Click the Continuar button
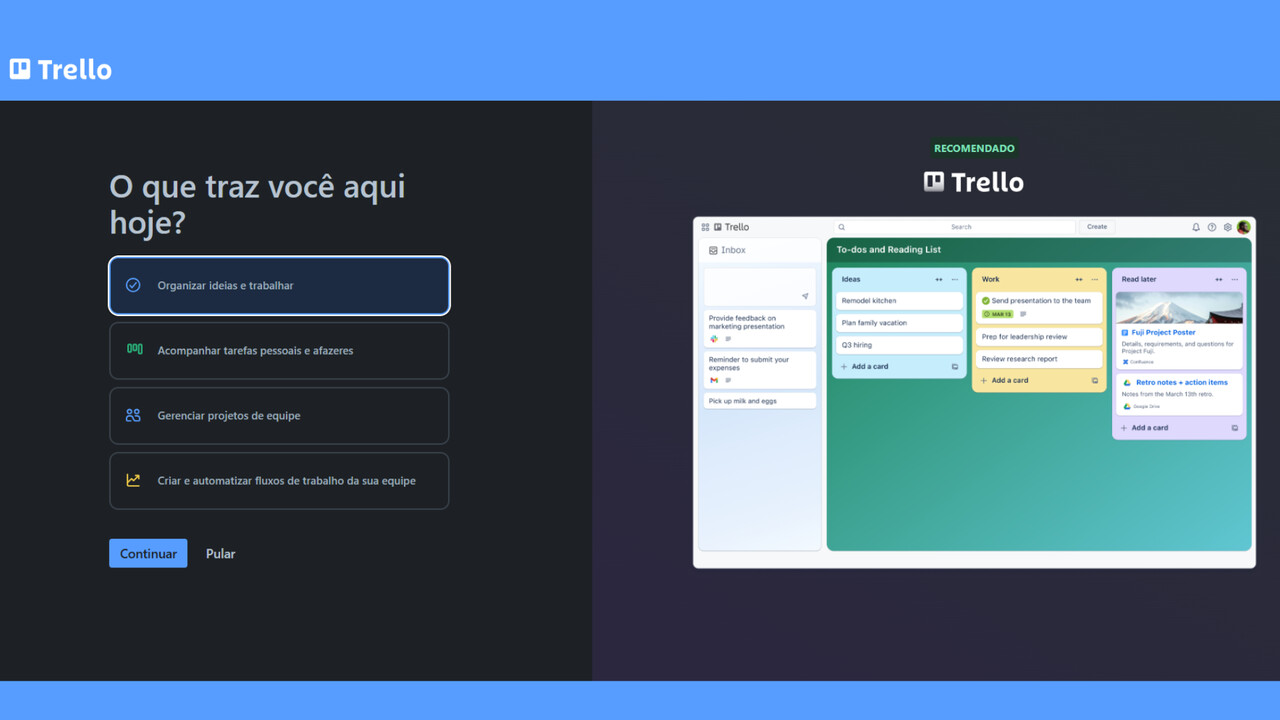Viewport: 1280px width, 720px height. (148, 553)
